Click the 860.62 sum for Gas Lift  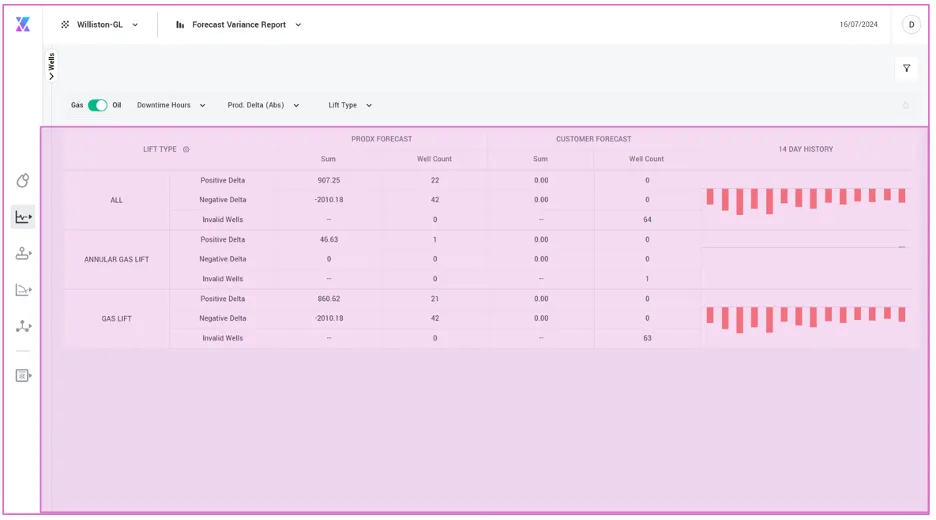[x=329, y=299]
